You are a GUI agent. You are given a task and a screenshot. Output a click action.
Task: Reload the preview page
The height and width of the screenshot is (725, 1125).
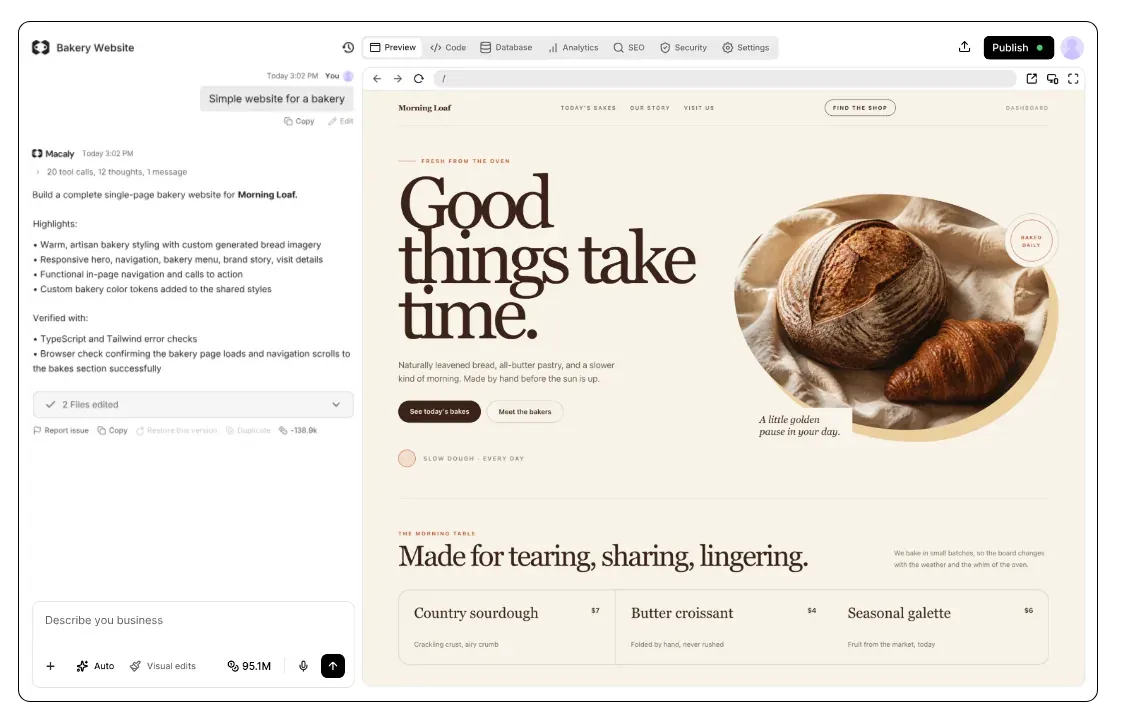click(419, 79)
